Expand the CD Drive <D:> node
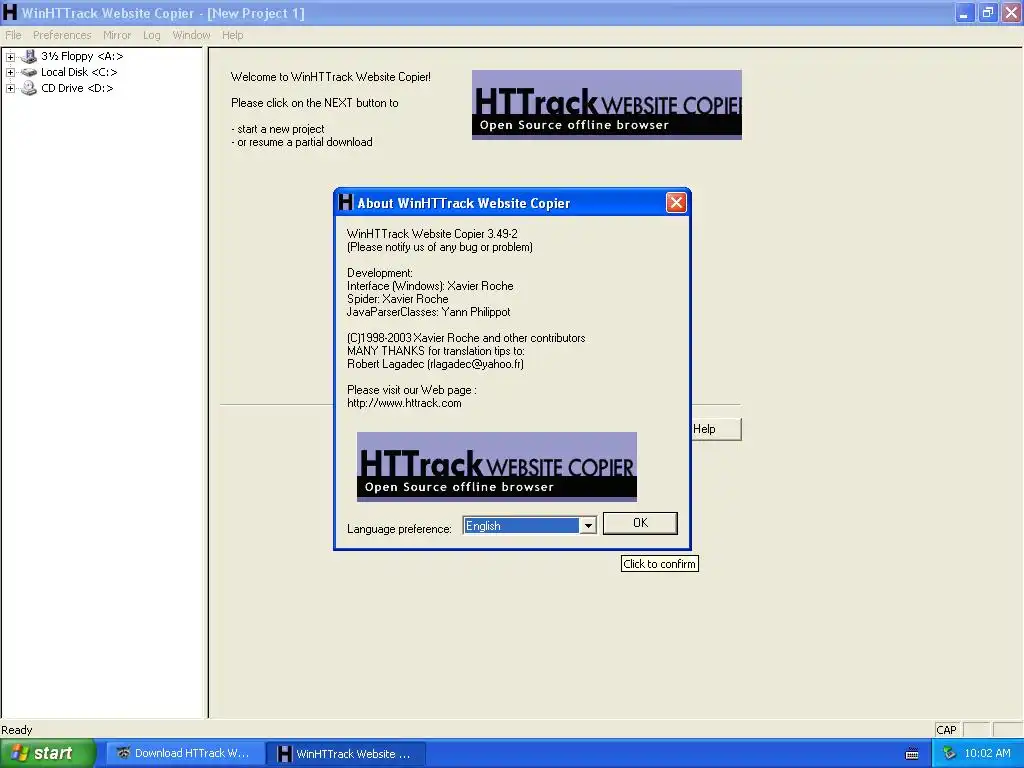This screenshot has width=1024, height=768. pyautogui.click(x=10, y=88)
